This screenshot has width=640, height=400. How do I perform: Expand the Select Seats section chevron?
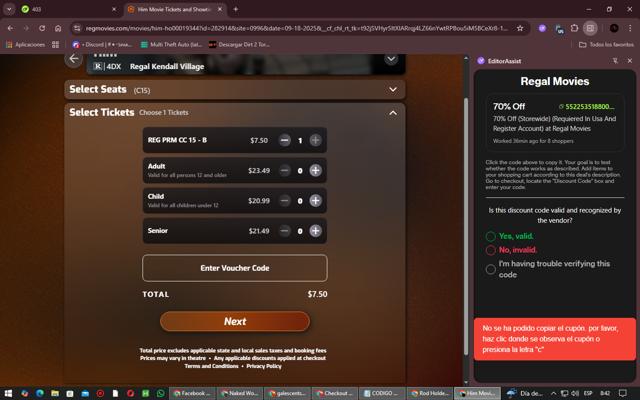point(393,89)
